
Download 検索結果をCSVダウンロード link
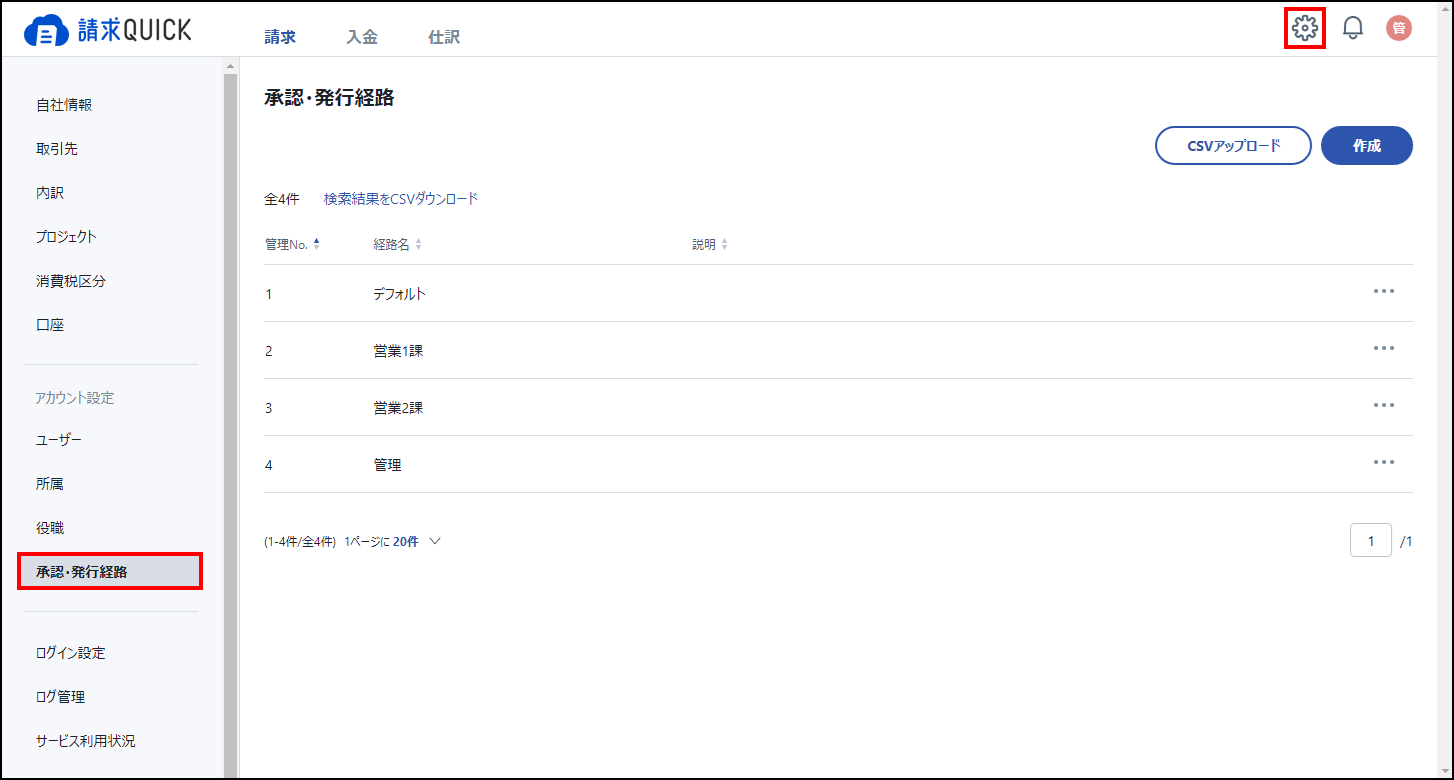click(x=401, y=199)
